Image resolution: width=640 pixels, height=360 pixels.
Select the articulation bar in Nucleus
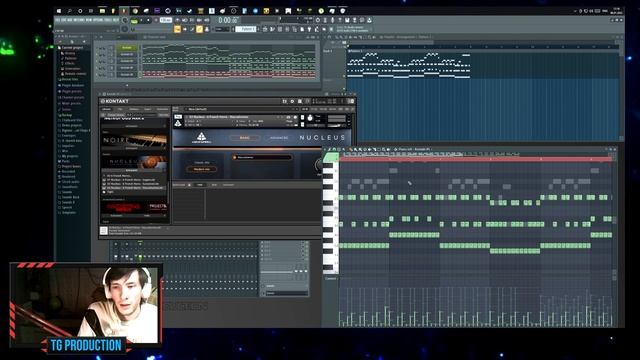click(x=262, y=157)
